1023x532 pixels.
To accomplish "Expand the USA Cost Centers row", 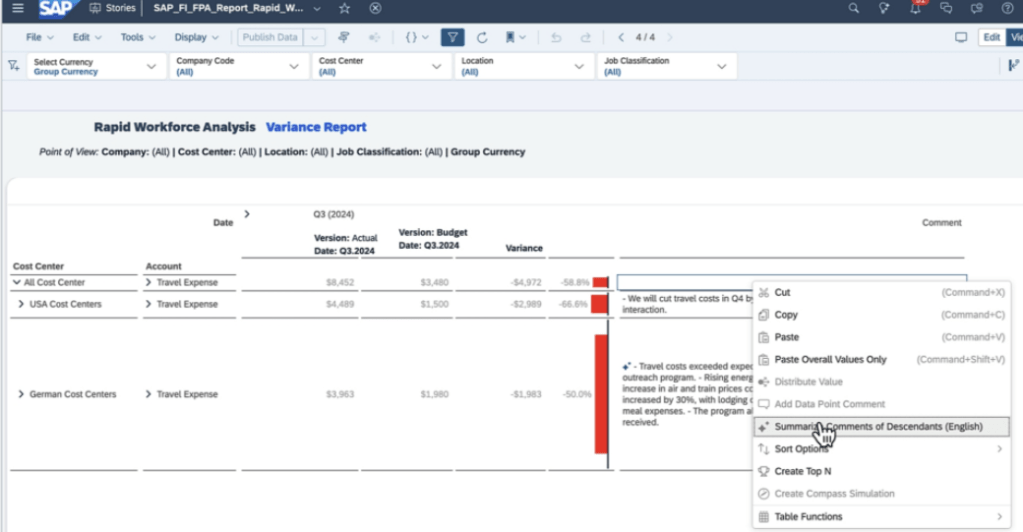I will click(x=20, y=304).
